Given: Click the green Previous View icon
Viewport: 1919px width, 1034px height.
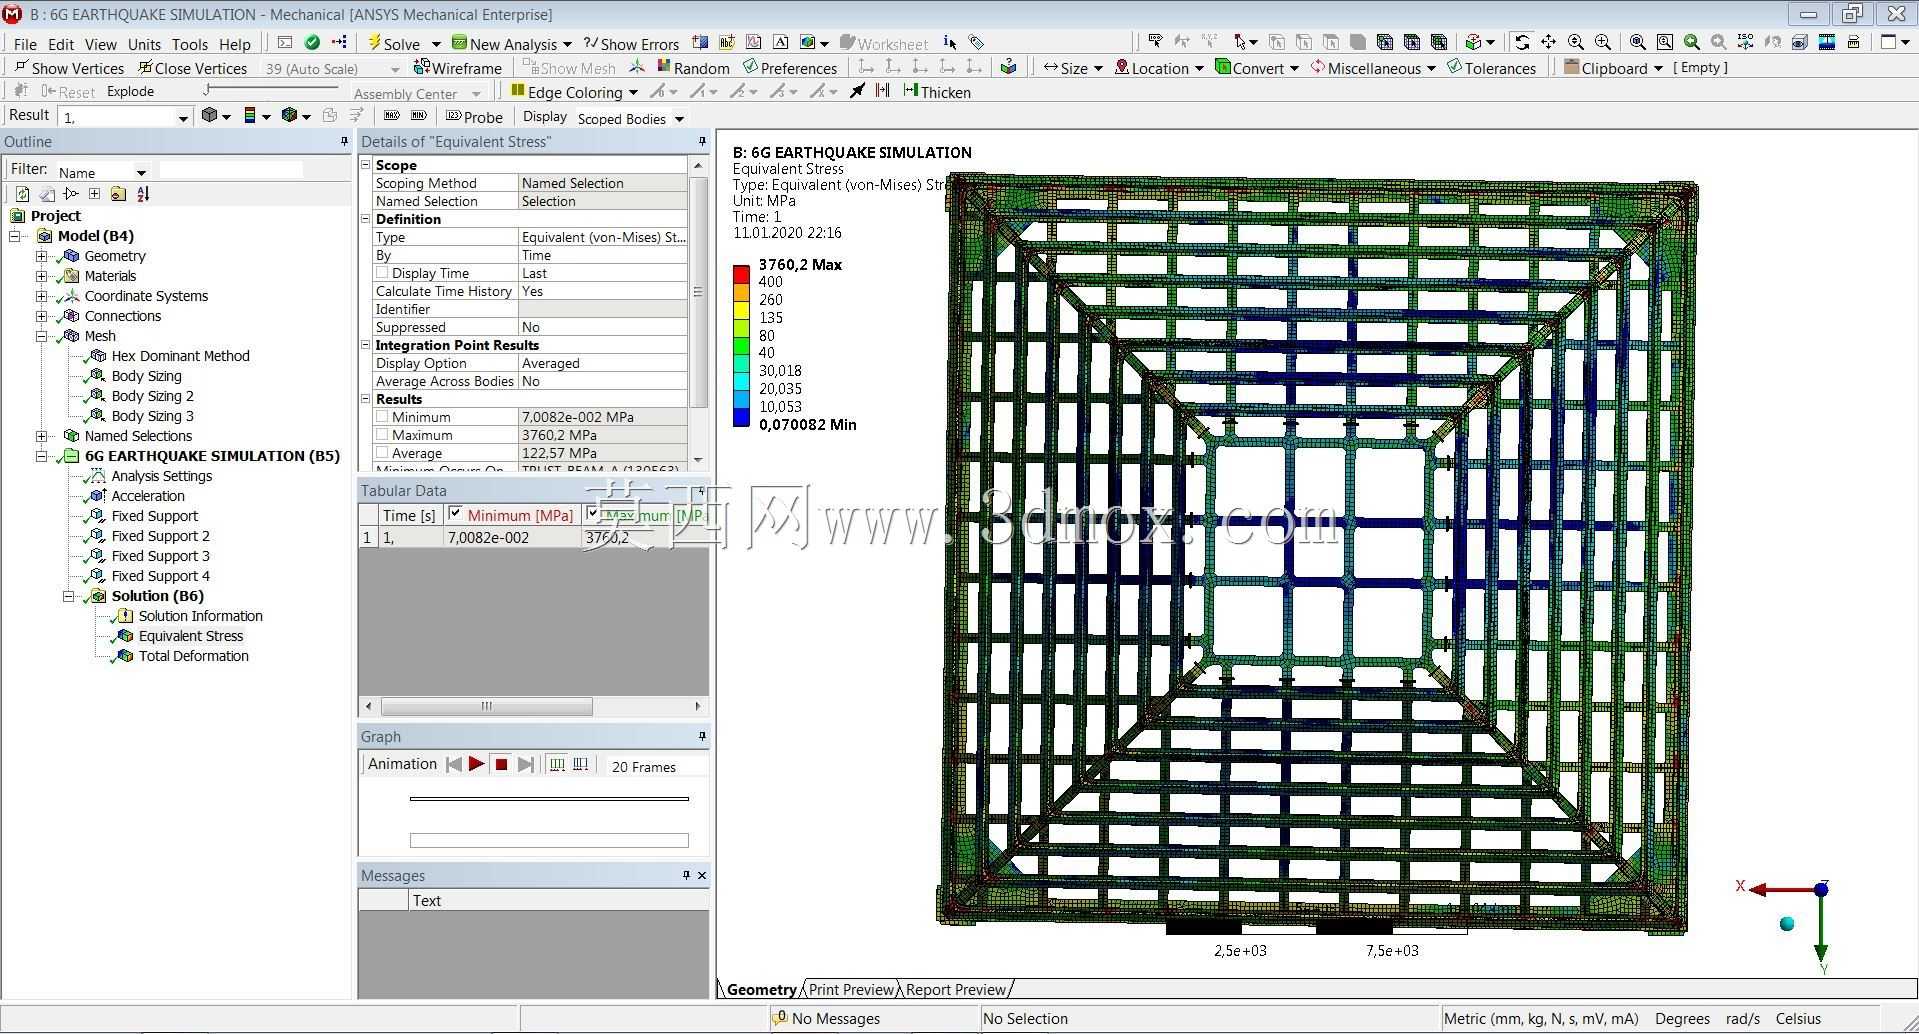Looking at the screenshot, I should pos(1691,42).
